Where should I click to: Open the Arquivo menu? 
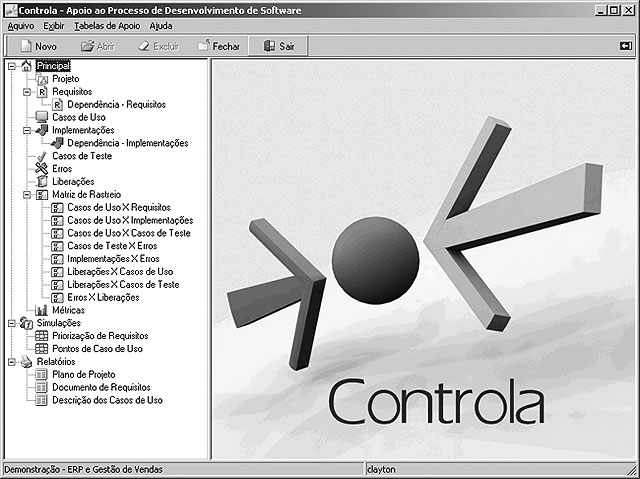point(21,26)
